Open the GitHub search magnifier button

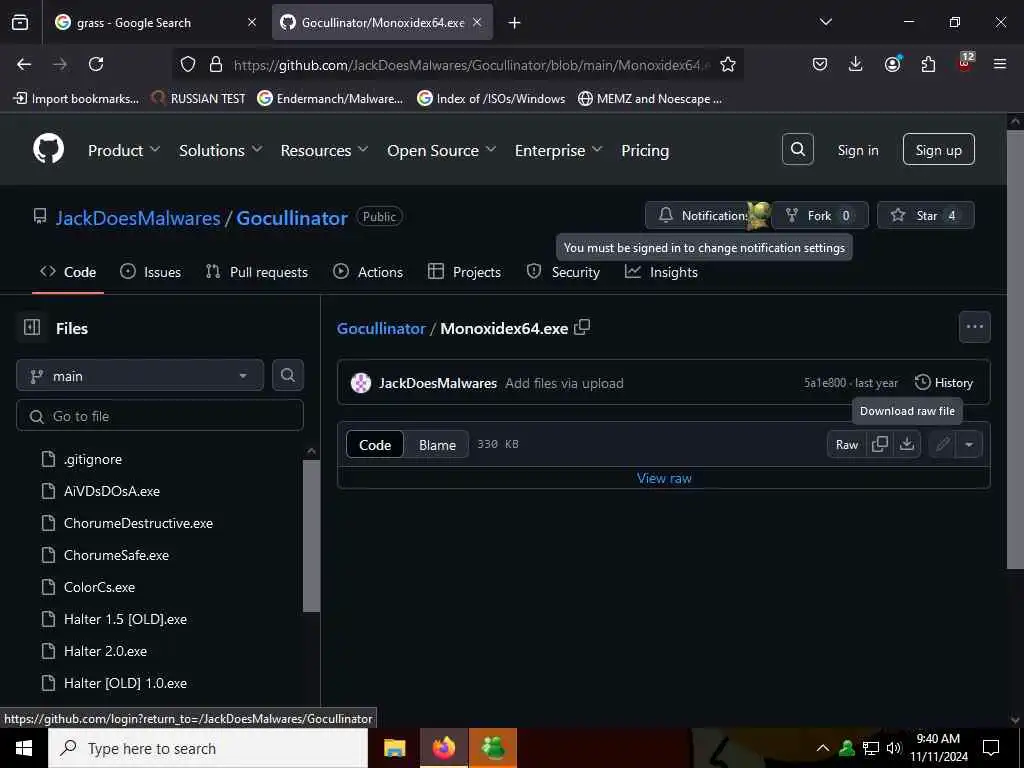tap(797, 150)
